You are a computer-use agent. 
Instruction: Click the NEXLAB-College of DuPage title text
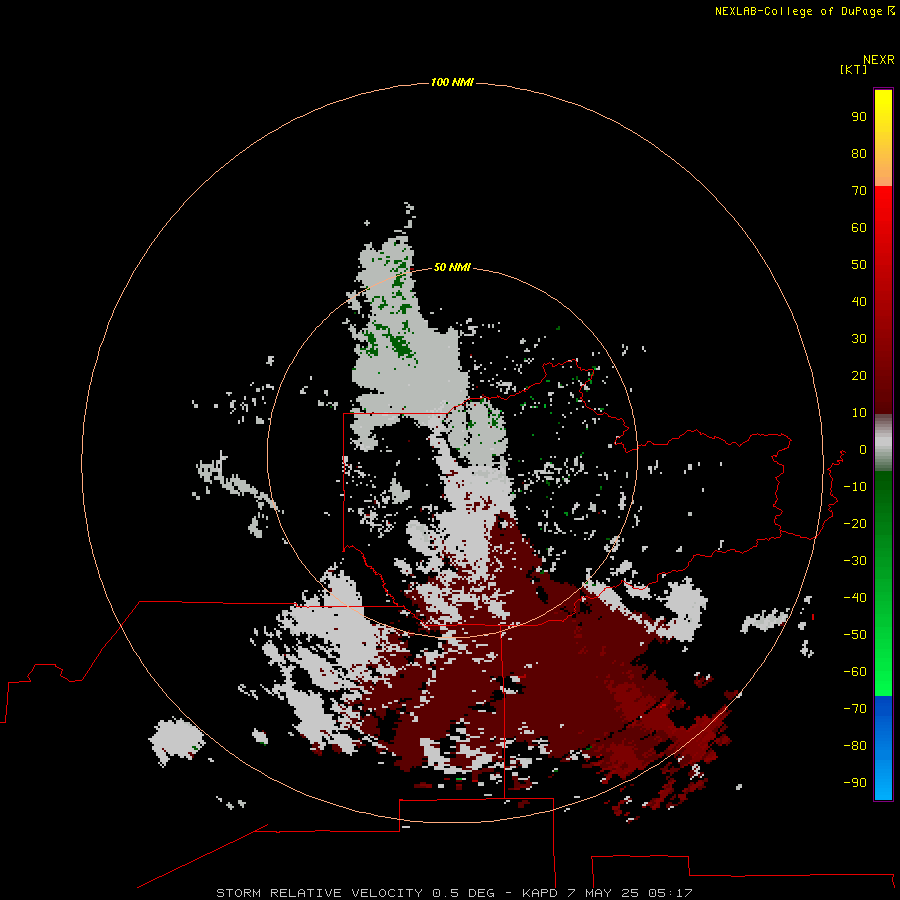pos(804,11)
